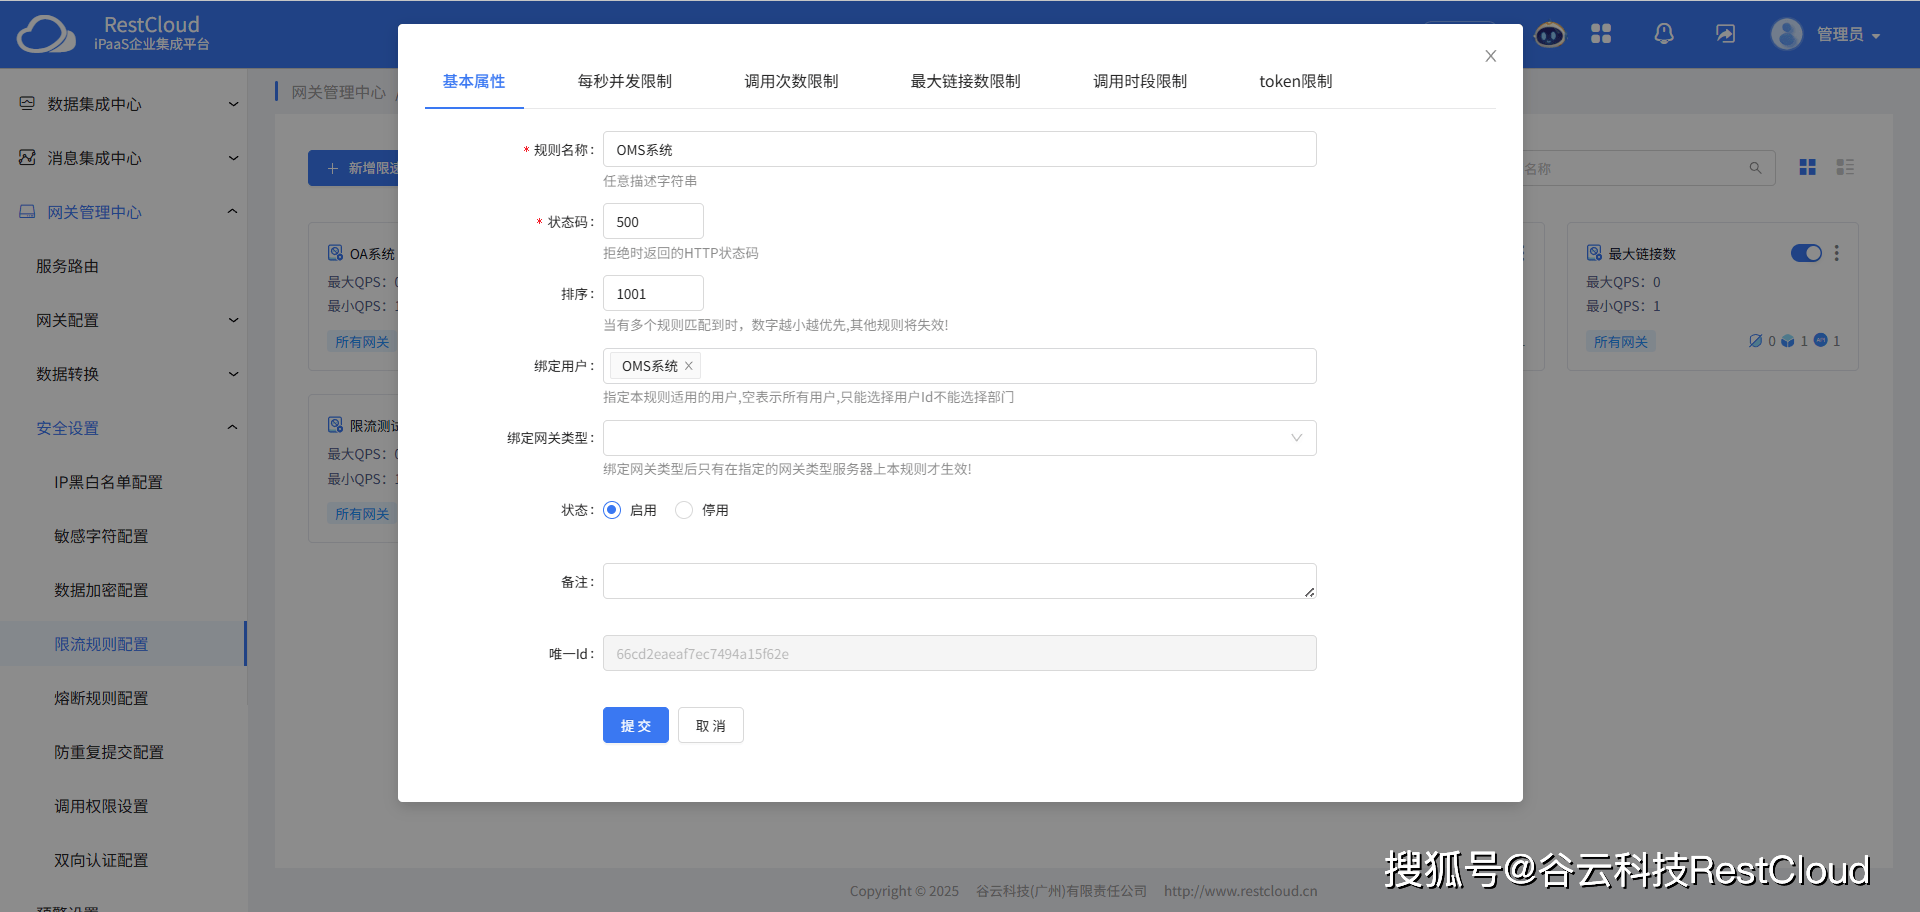Click the search magnifier icon
This screenshot has width=1920, height=912.
pyautogui.click(x=1757, y=168)
